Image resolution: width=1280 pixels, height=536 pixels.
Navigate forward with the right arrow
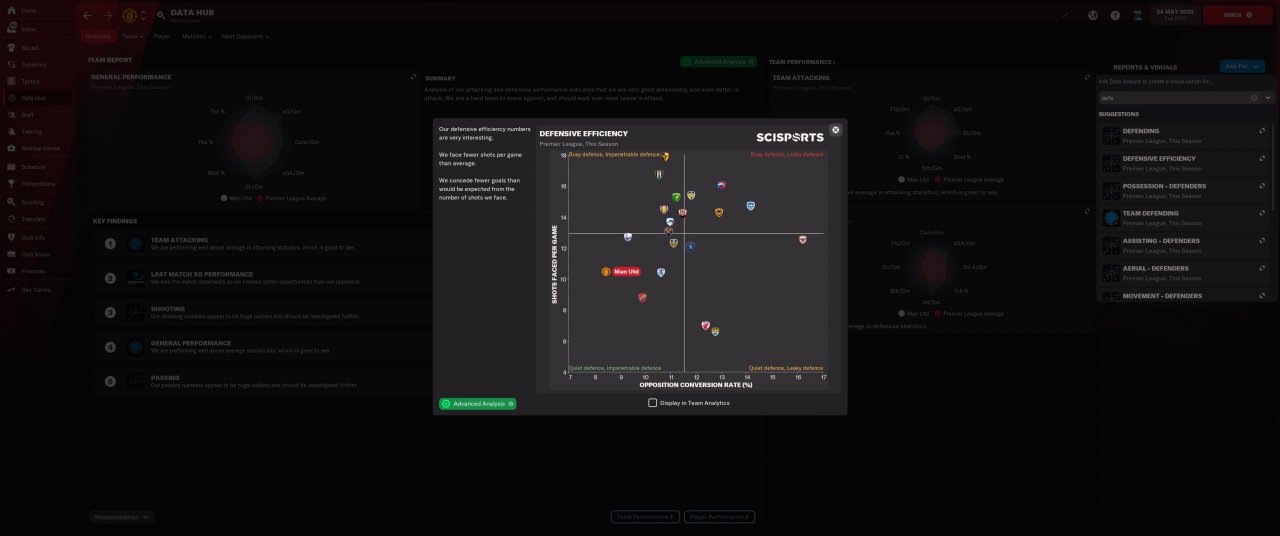pos(107,15)
